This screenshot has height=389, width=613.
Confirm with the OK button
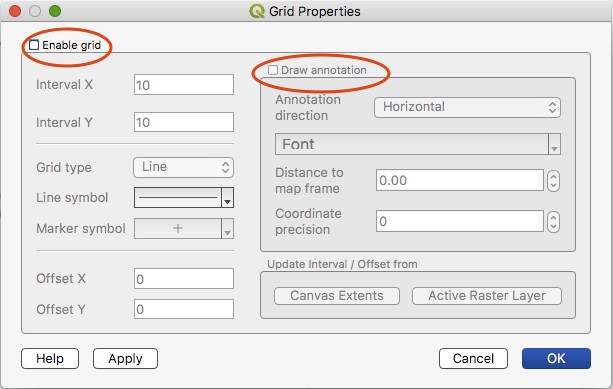click(556, 359)
